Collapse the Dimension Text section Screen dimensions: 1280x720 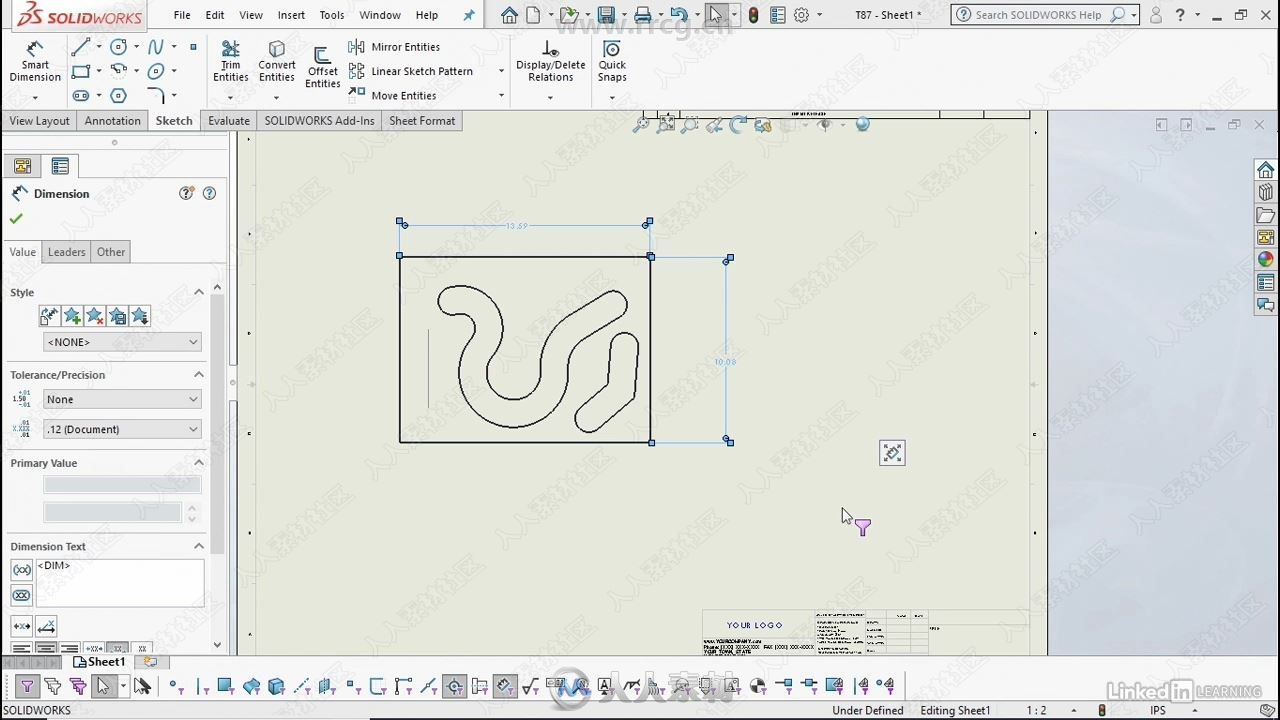198,546
